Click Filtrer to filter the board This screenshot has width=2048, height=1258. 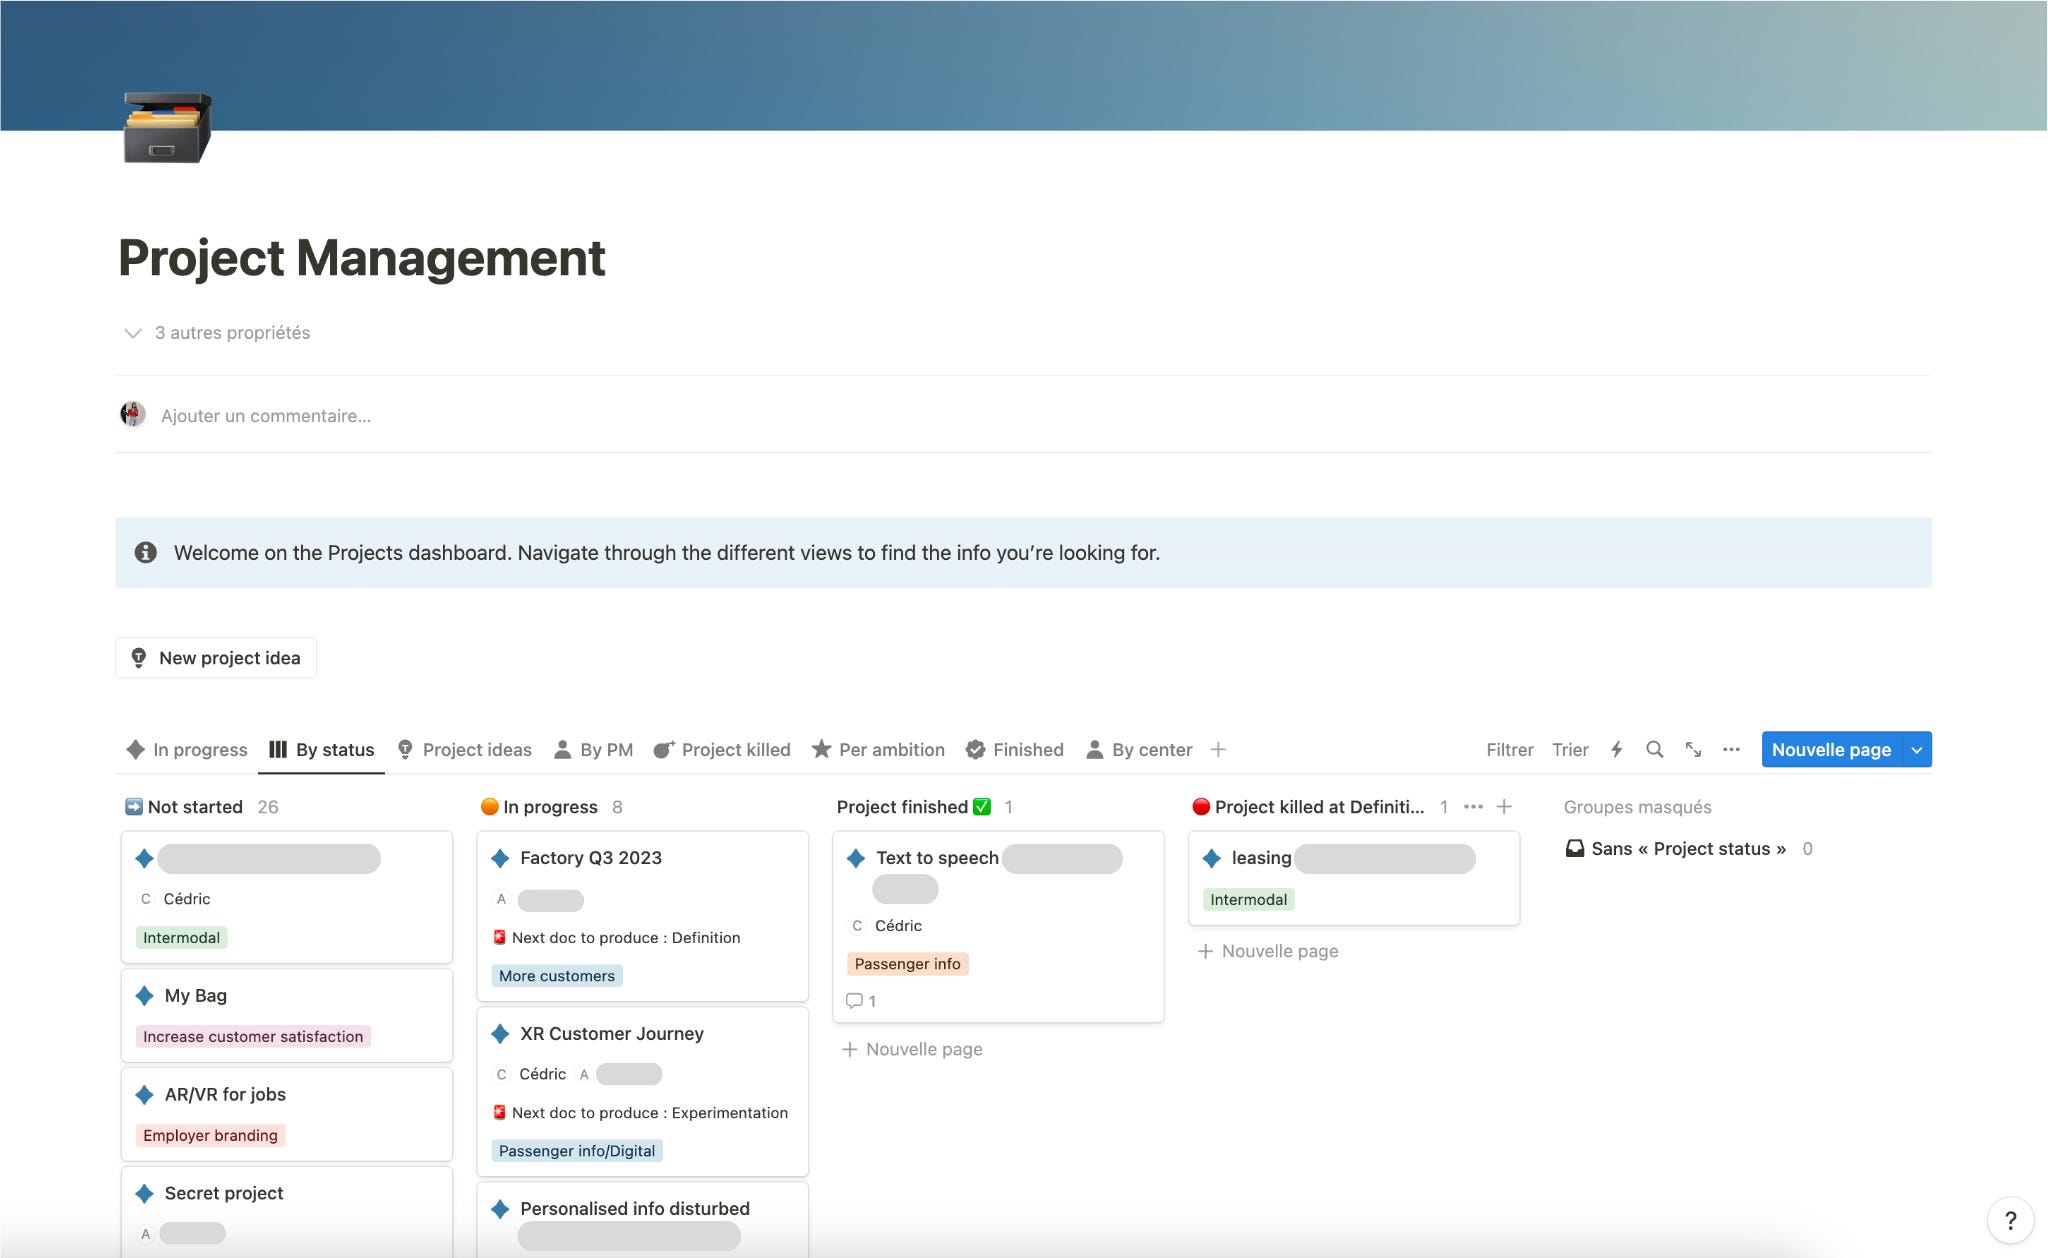(1509, 750)
